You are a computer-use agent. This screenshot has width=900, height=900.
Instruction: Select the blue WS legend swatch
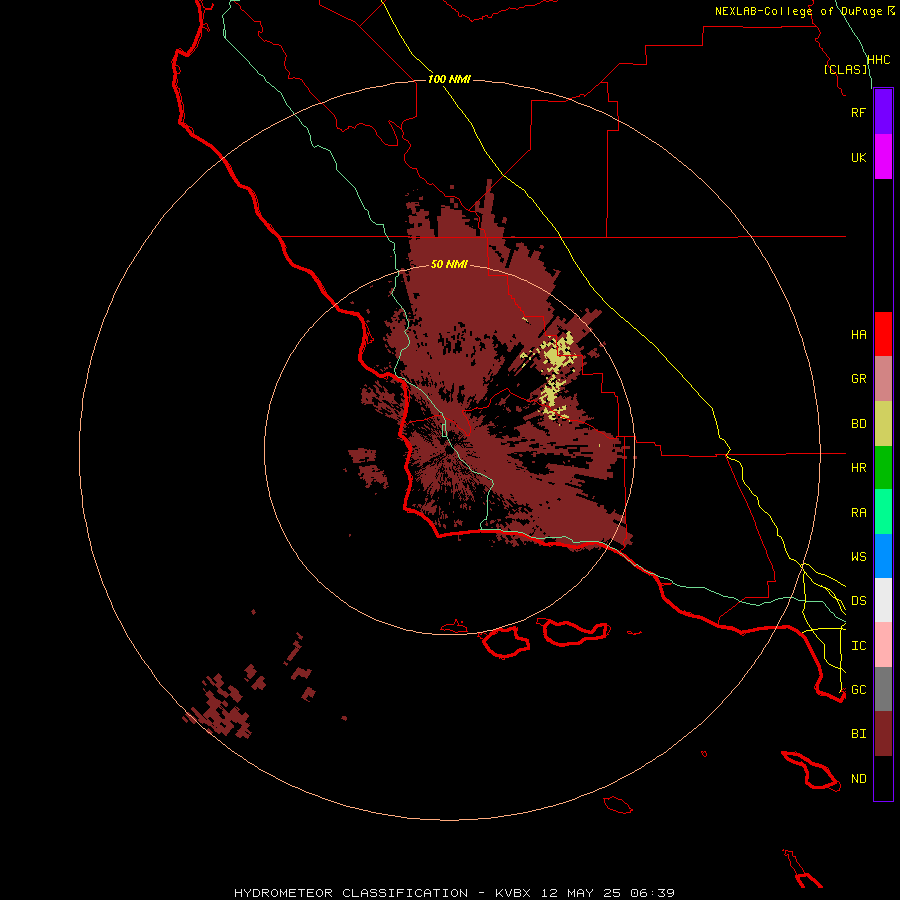pos(883,556)
